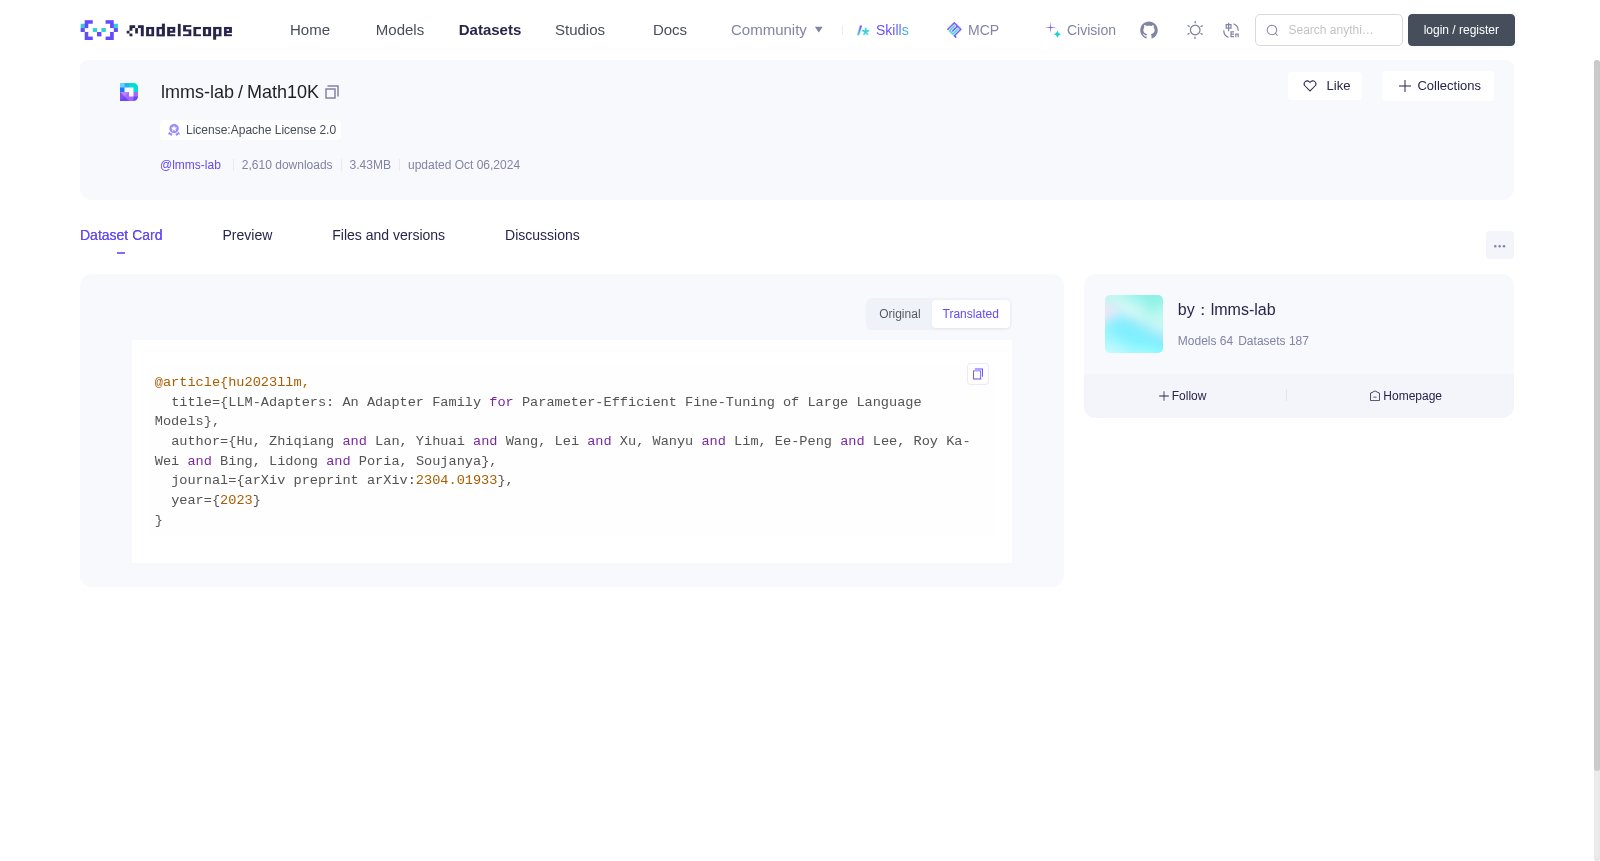
Task: Click the login / register button
Action: tap(1461, 30)
